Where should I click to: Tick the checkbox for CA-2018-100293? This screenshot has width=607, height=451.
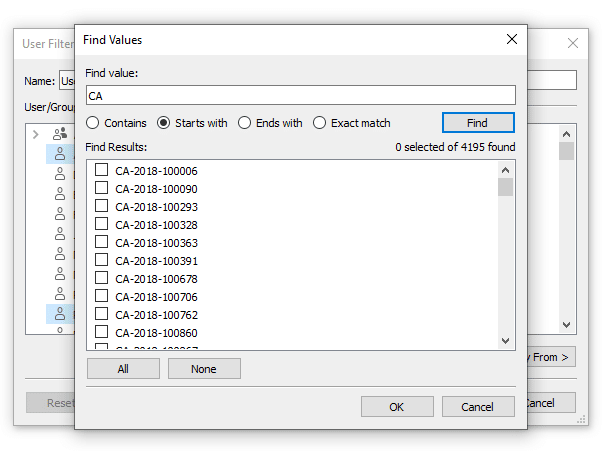[101, 206]
